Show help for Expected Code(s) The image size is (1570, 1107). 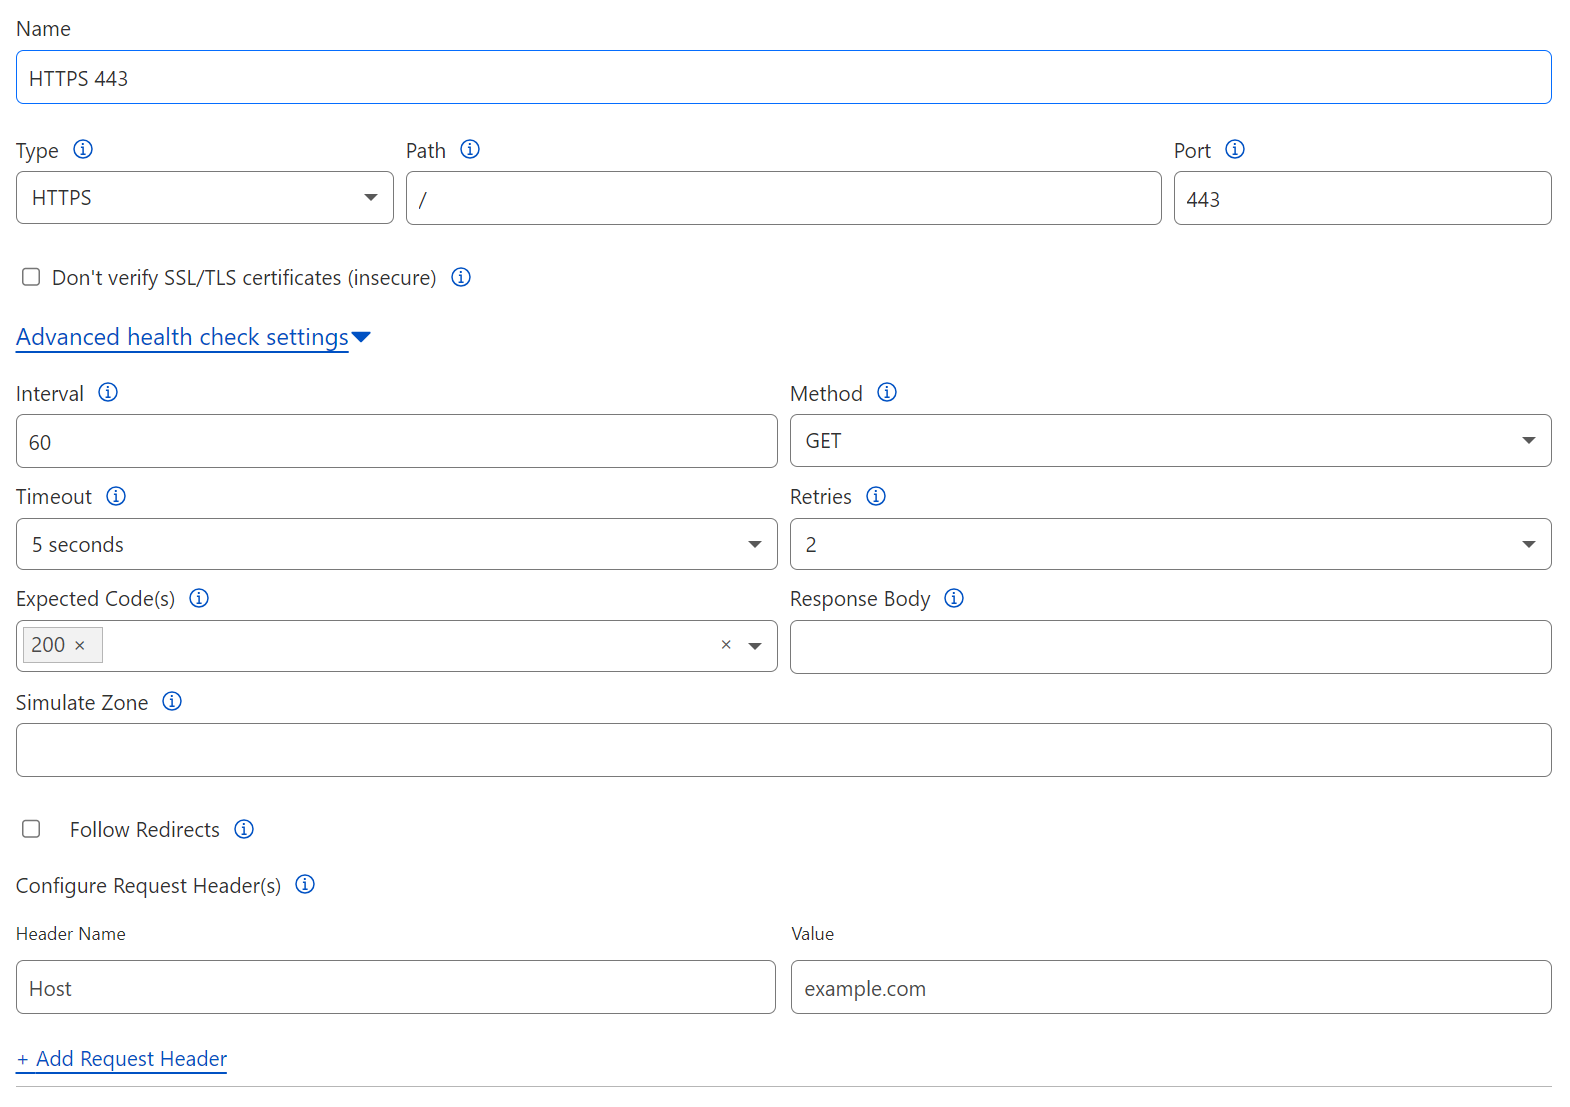(x=199, y=599)
